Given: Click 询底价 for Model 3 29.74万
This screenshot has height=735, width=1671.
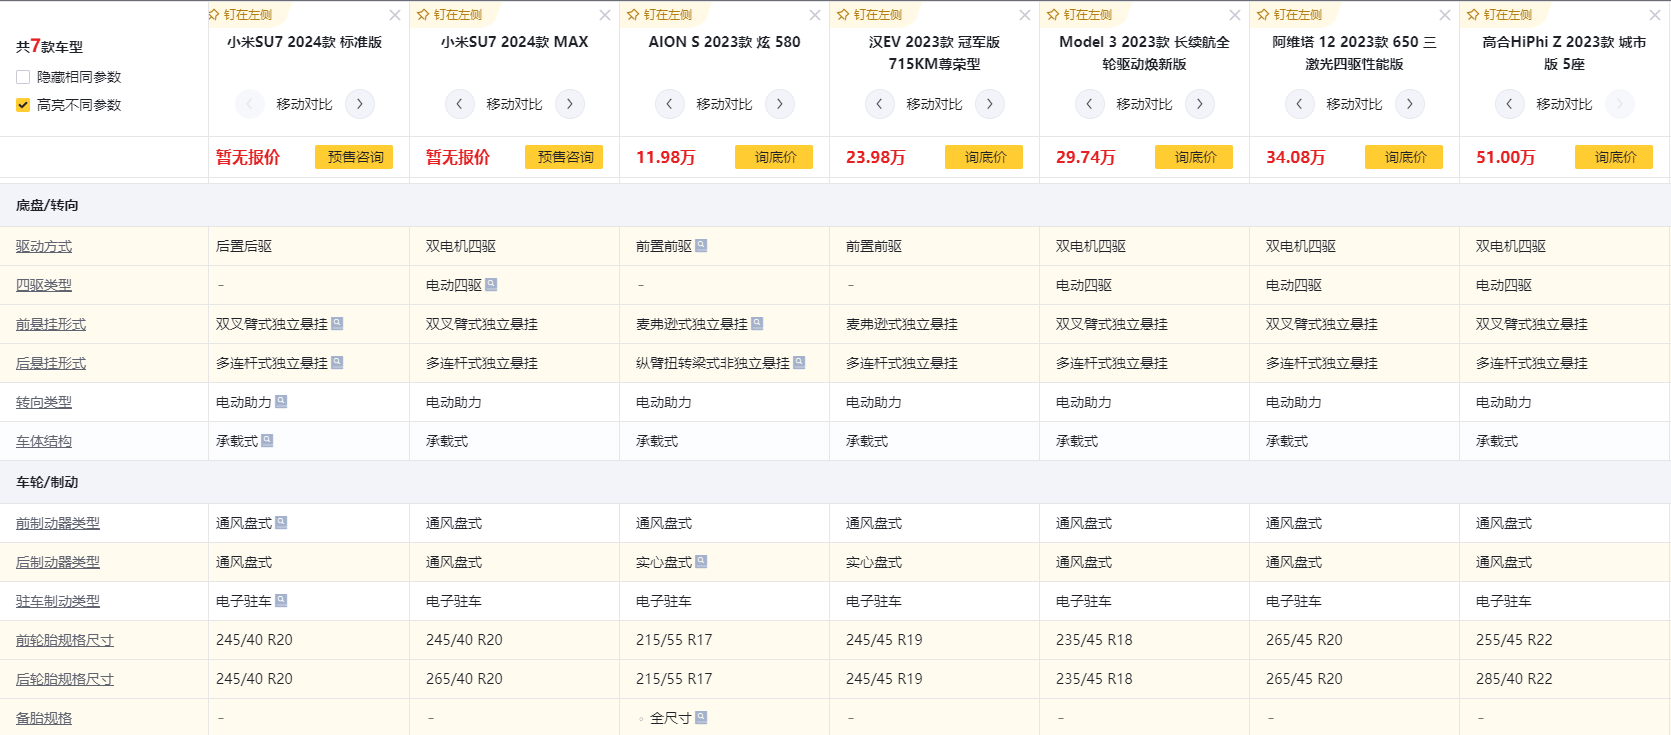Looking at the screenshot, I should click(1194, 157).
